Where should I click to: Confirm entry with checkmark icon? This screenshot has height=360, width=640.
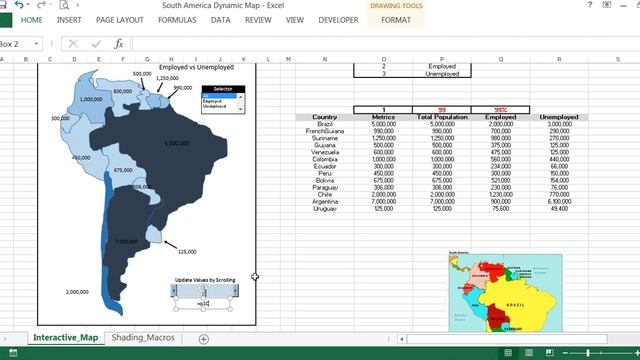pos(96,44)
